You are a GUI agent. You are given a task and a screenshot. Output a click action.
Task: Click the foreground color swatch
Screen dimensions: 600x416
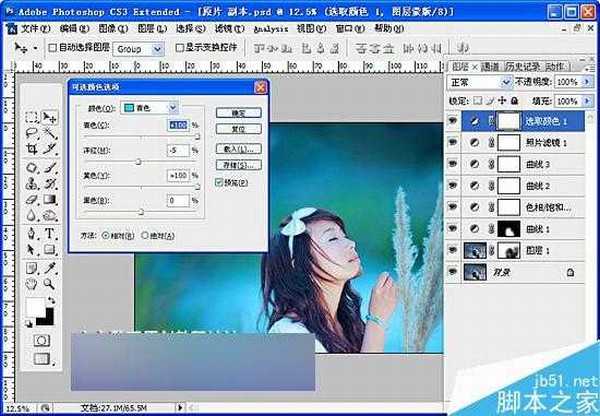coord(34,307)
